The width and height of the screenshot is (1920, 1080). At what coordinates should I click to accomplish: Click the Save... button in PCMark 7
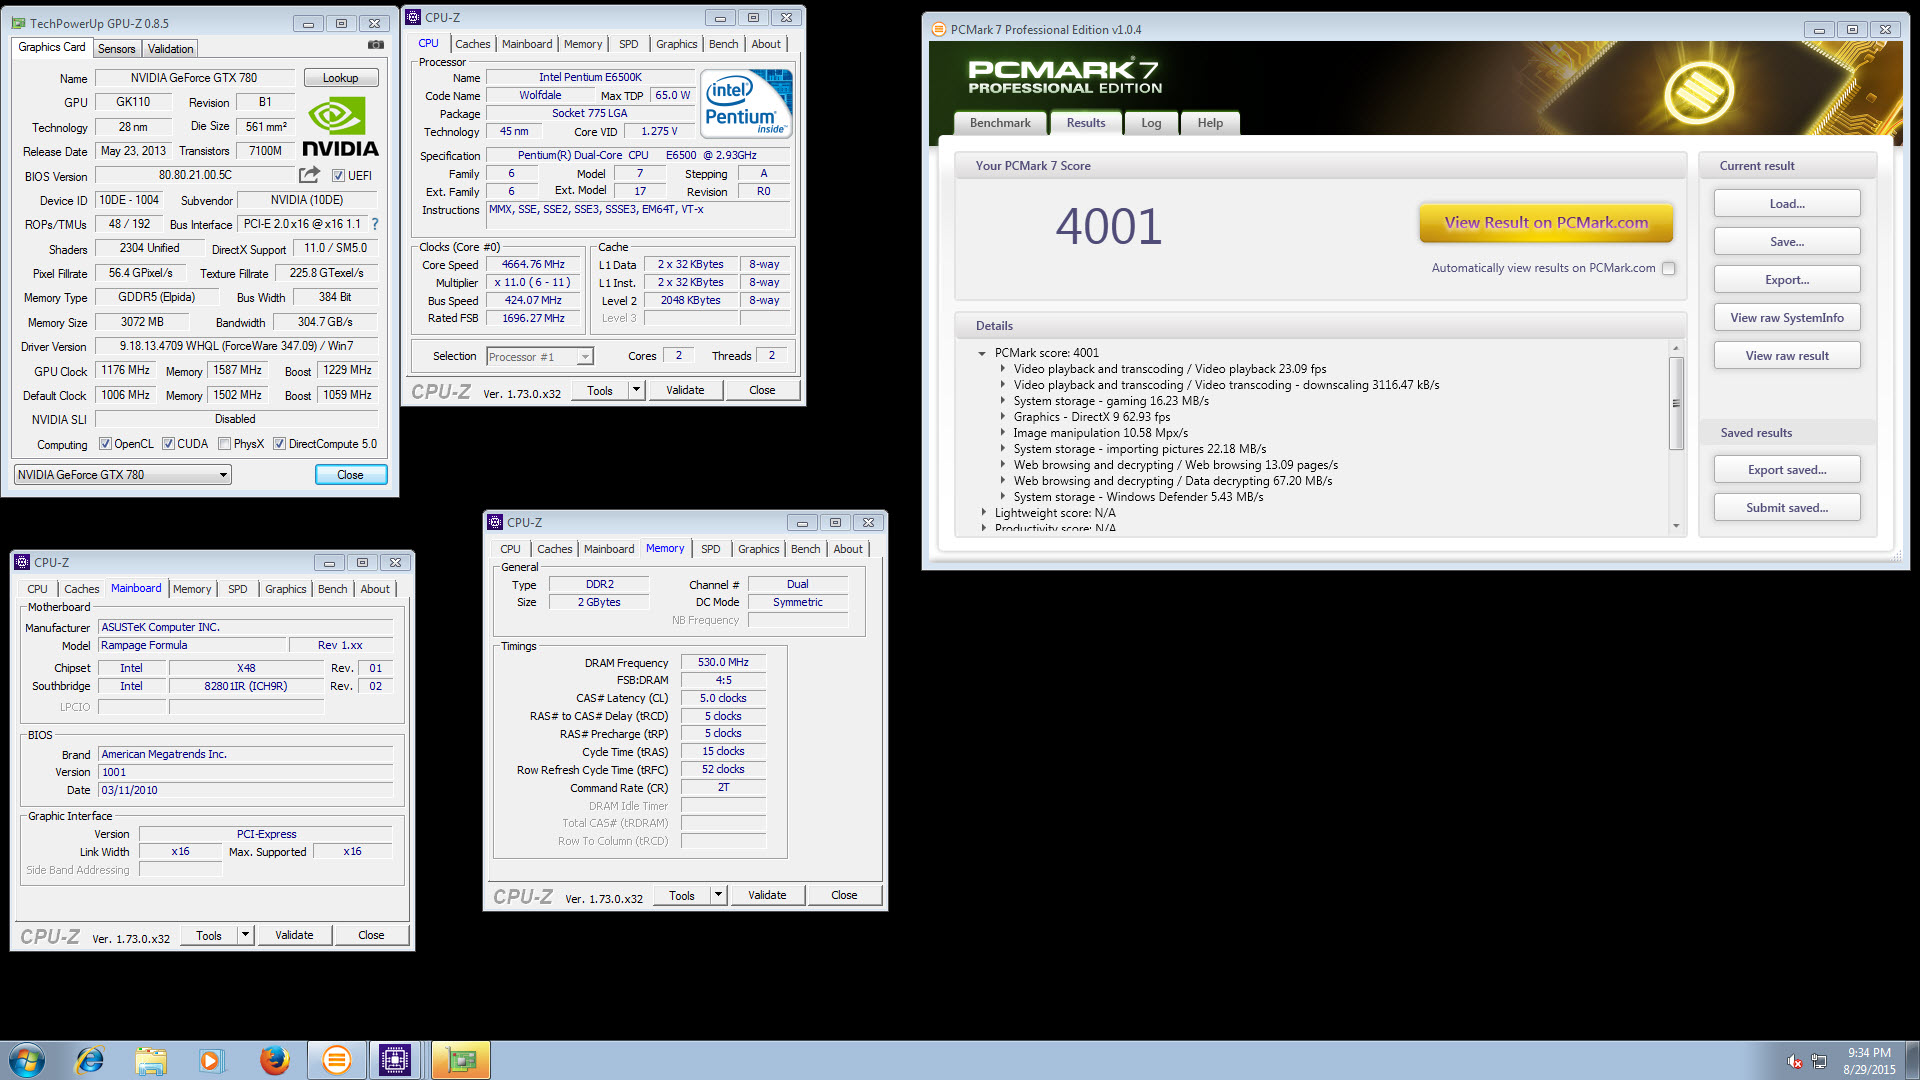tap(1787, 242)
